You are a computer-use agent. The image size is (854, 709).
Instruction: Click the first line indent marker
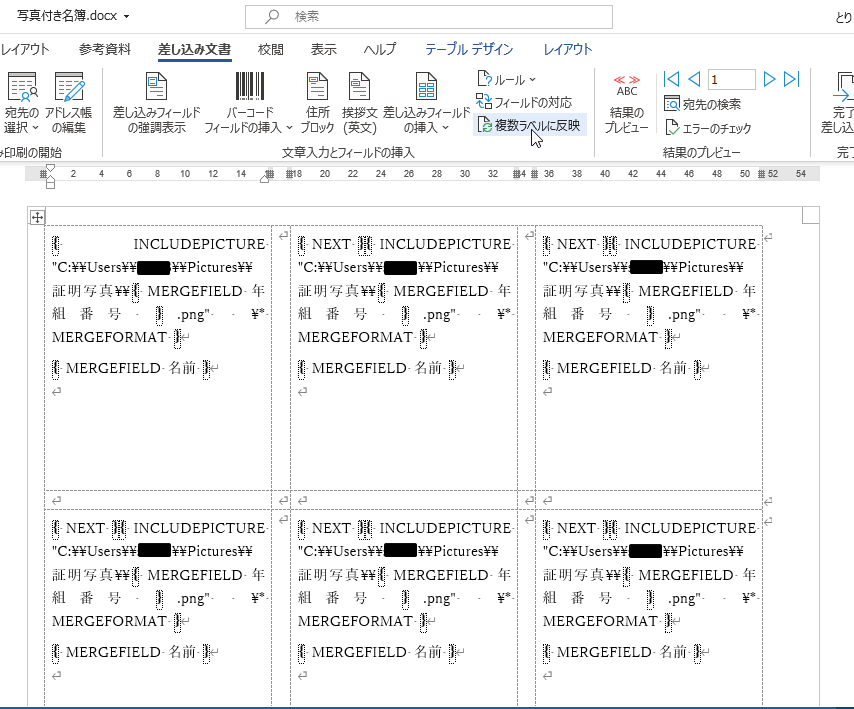(50, 168)
